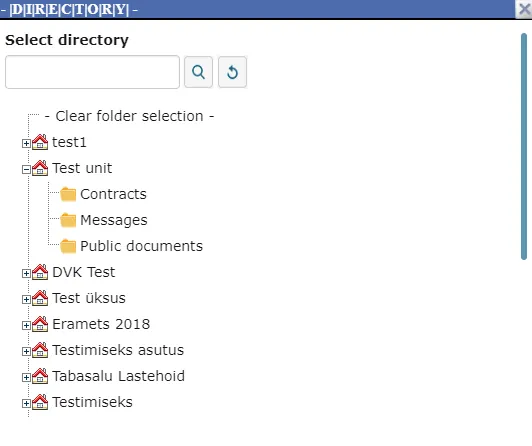Click the house icon beside Eramets 2018
The width and height of the screenshot is (532, 446).
pyautogui.click(x=40, y=324)
